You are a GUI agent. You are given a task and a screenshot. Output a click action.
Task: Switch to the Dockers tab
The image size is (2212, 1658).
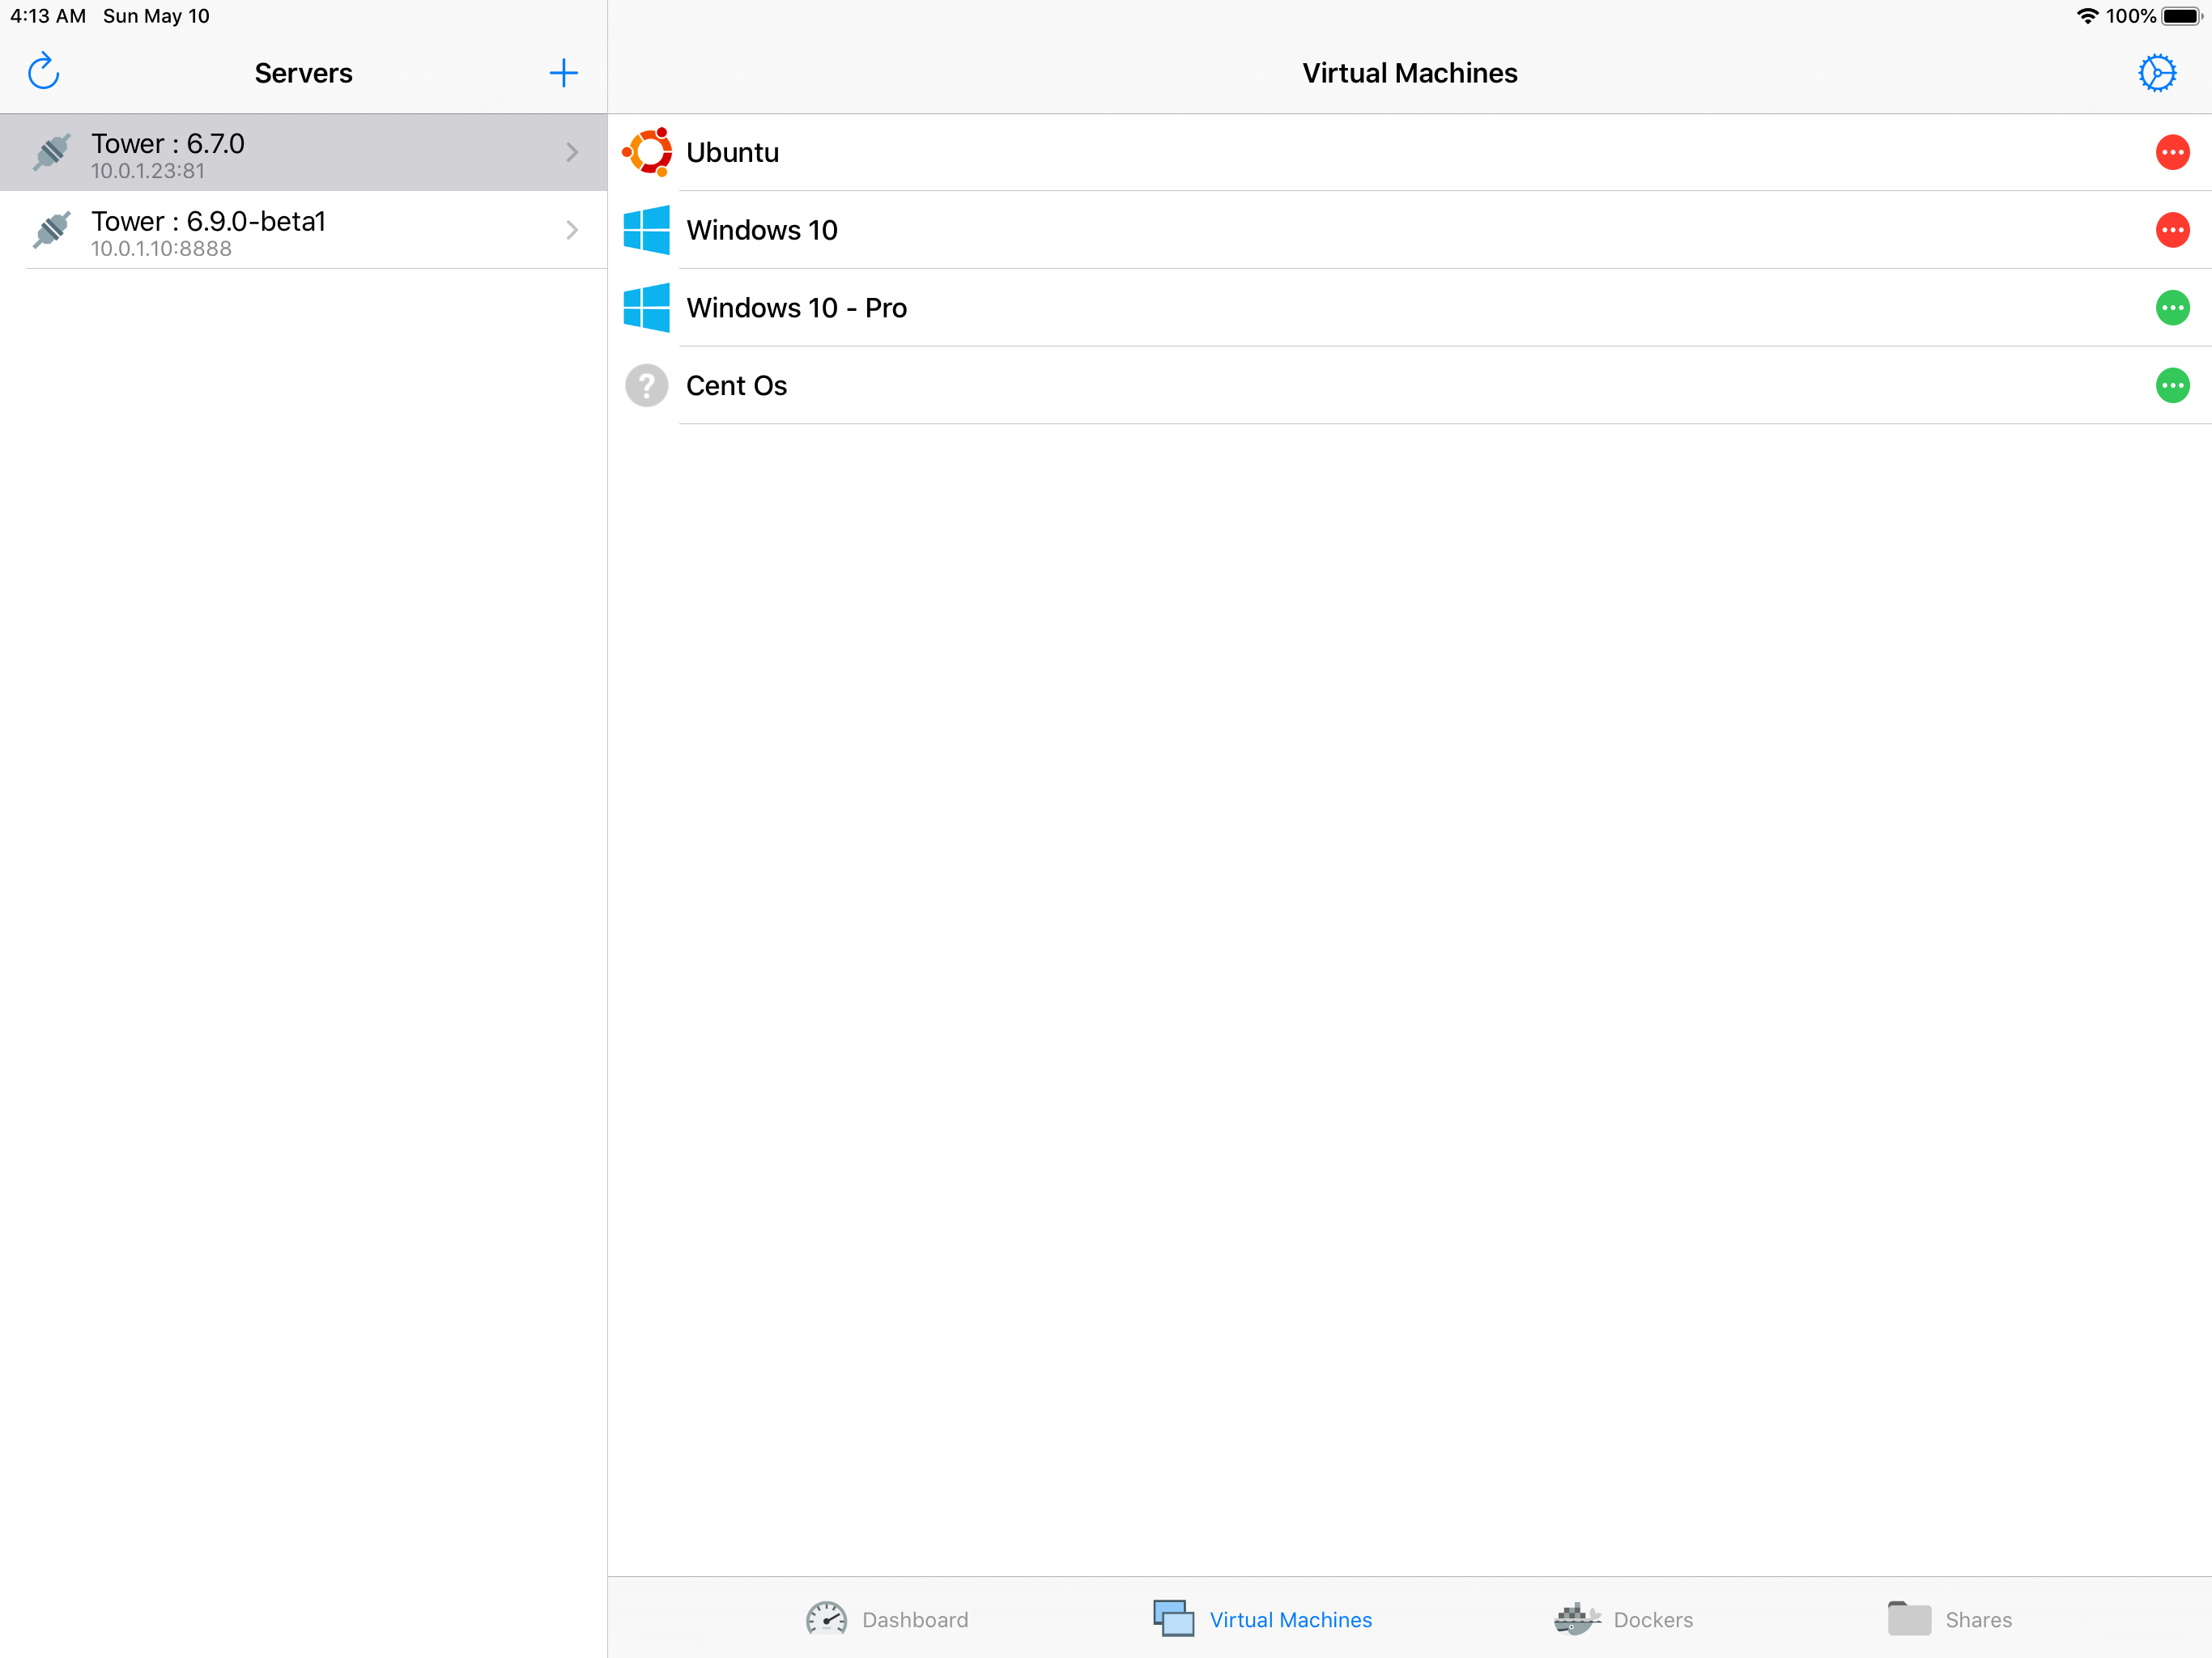(x=1624, y=1619)
